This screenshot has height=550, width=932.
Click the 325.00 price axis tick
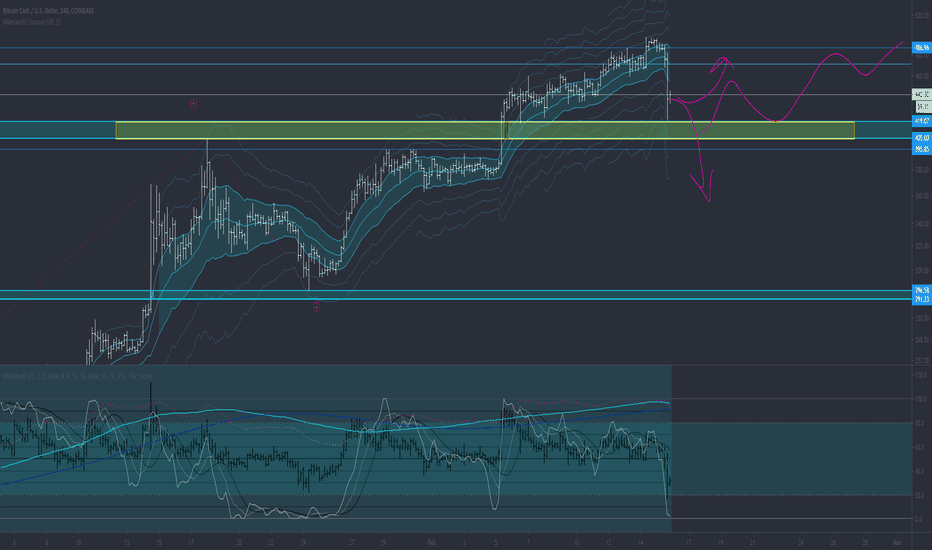pyautogui.click(x=922, y=246)
